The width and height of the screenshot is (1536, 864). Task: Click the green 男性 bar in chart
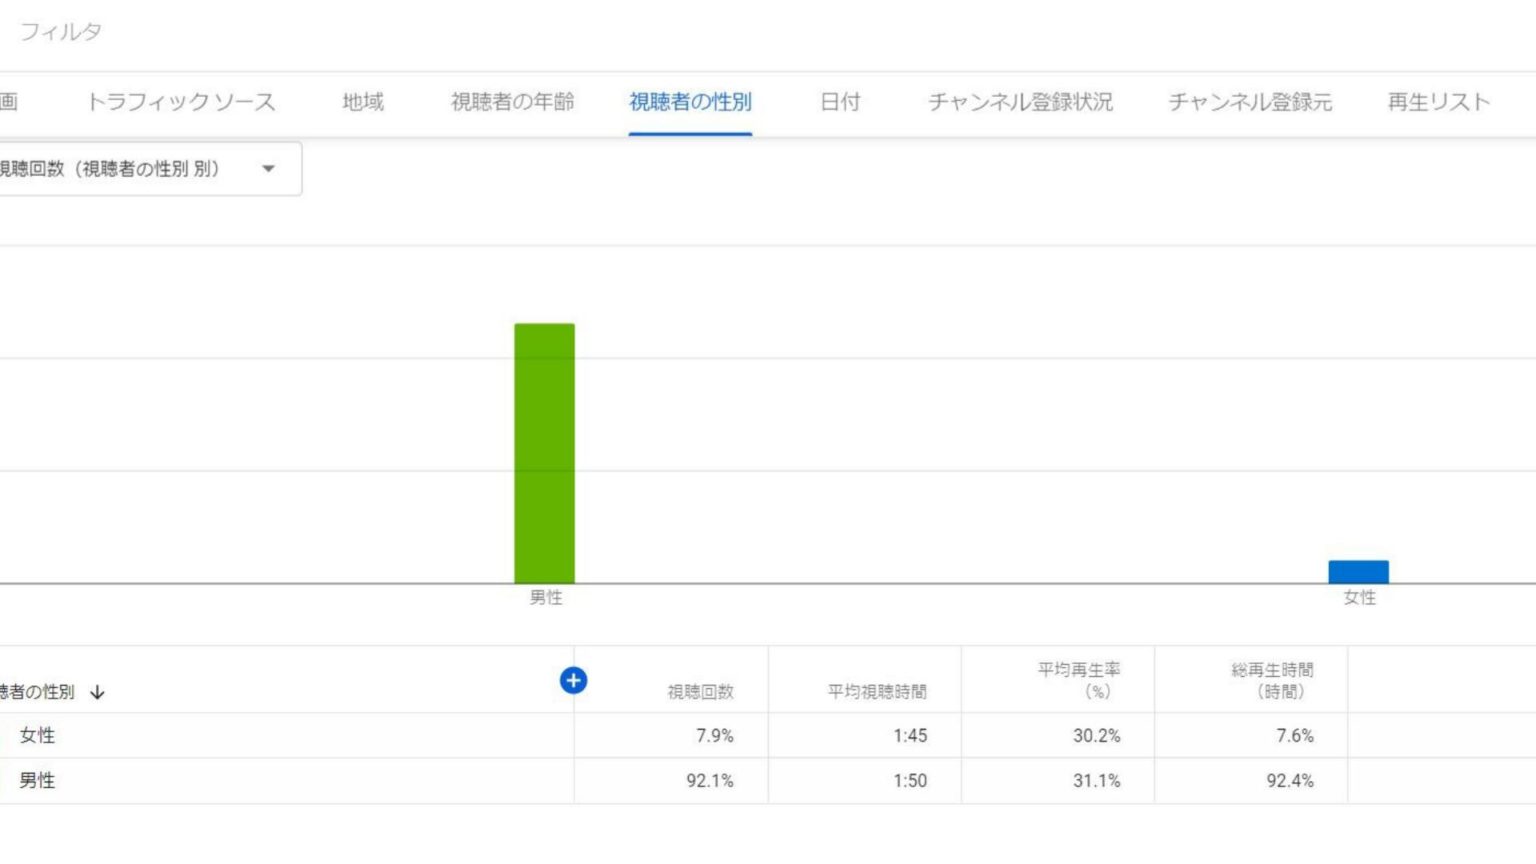coord(544,453)
